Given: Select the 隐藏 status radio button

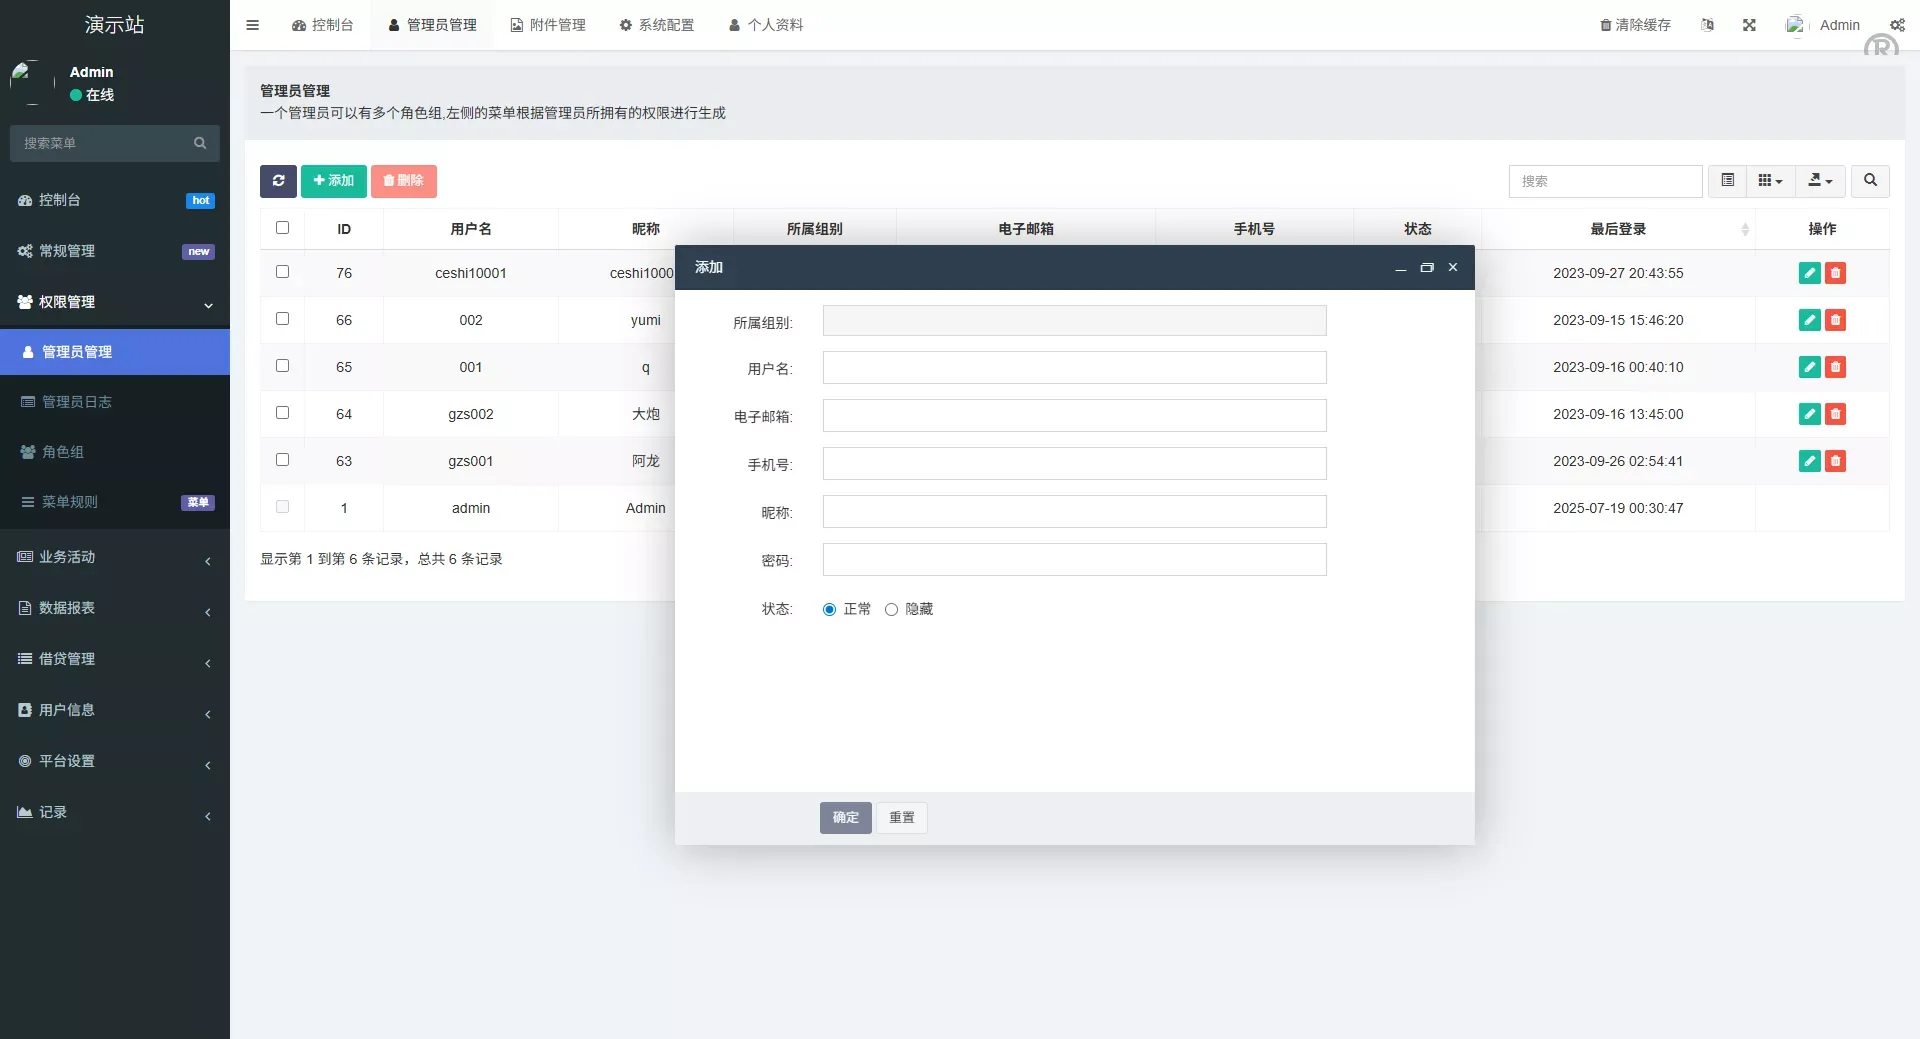Looking at the screenshot, I should click(x=891, y=609).
